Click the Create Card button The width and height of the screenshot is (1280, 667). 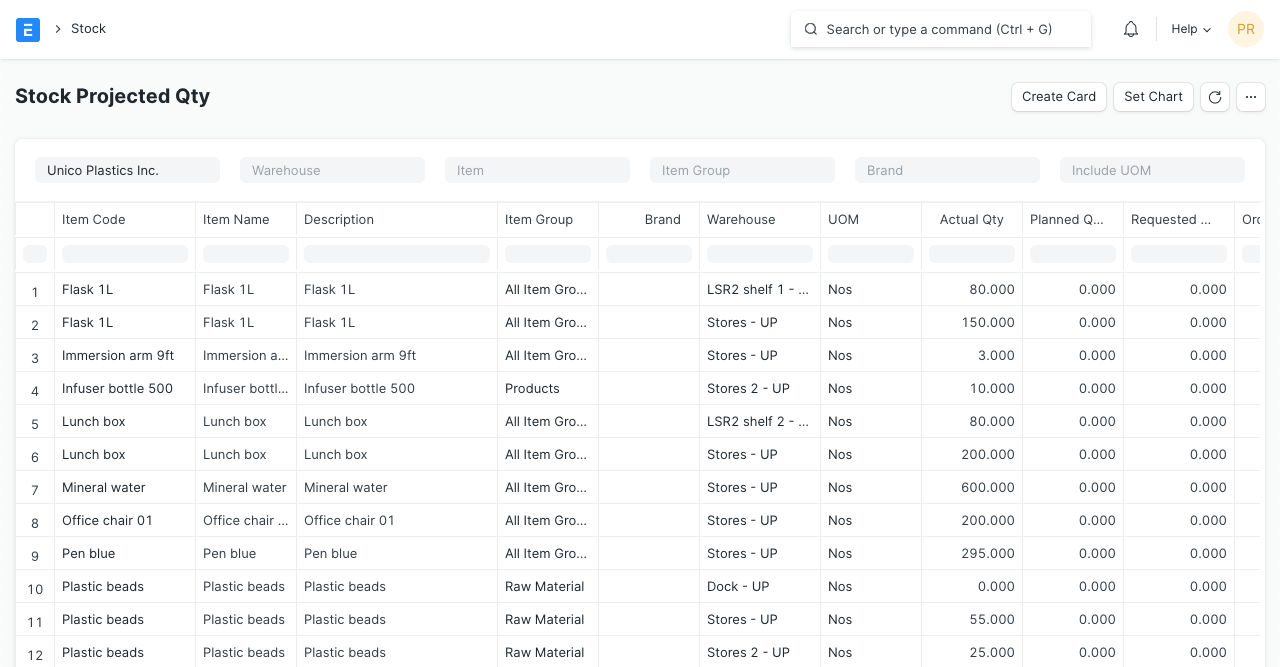(1059, 97)
